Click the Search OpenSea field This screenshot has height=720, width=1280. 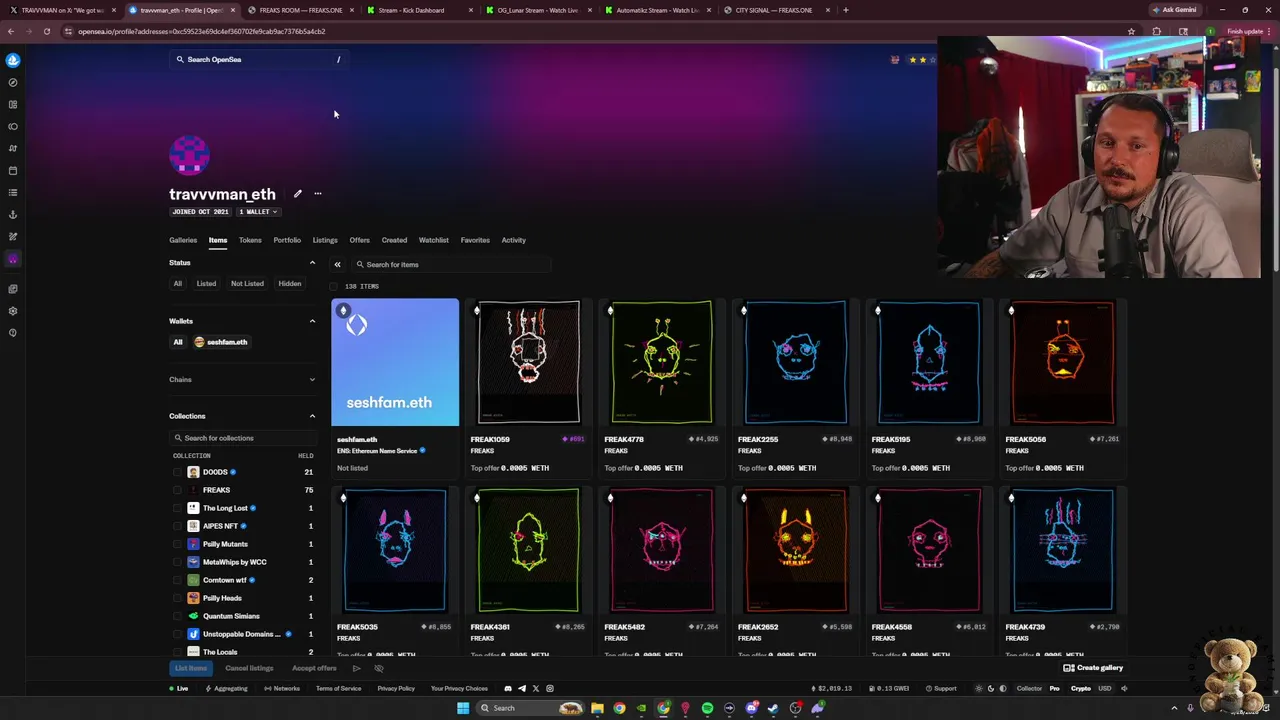pyautogui.click(x=259, y=60)
